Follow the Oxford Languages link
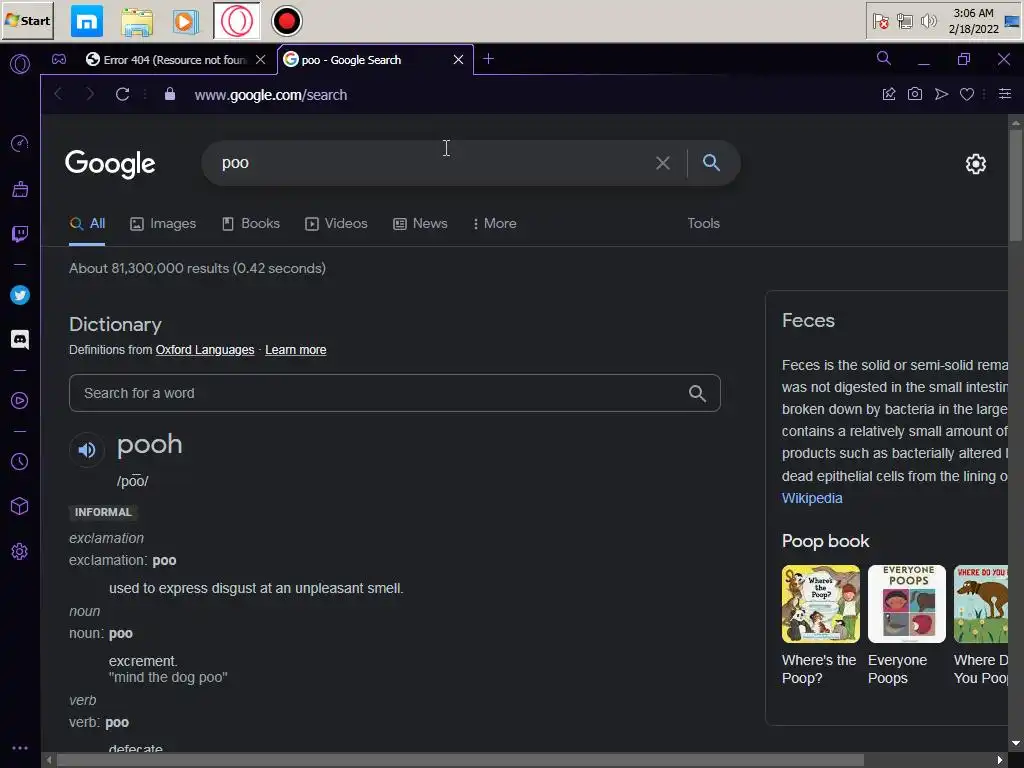Image resolution: width=1024 pixels, height=768 pixels. (204, 350)
